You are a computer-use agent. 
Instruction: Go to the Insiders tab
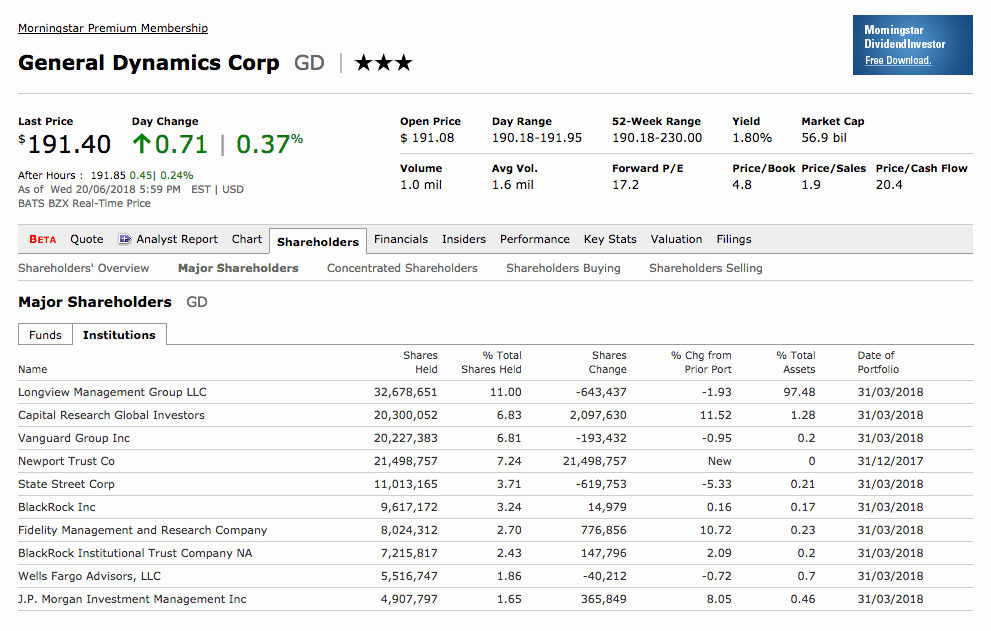[464, 239]
